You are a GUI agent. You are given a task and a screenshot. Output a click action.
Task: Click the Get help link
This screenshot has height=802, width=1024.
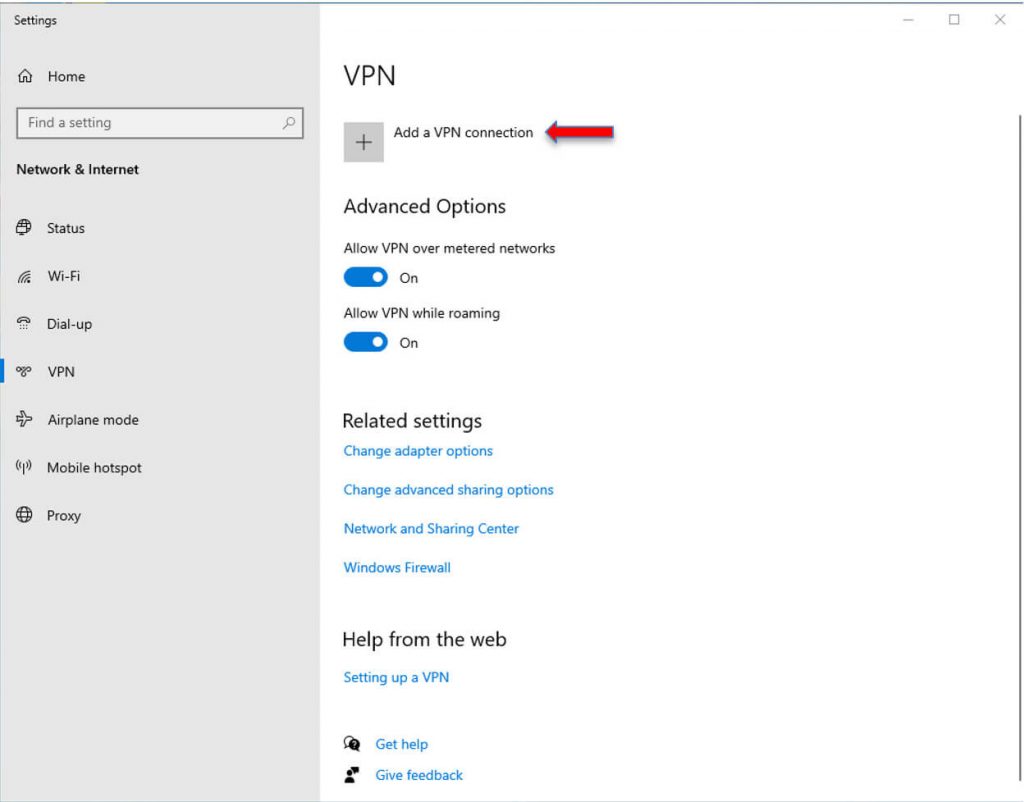pyautogui.click(x=401, y=744)
